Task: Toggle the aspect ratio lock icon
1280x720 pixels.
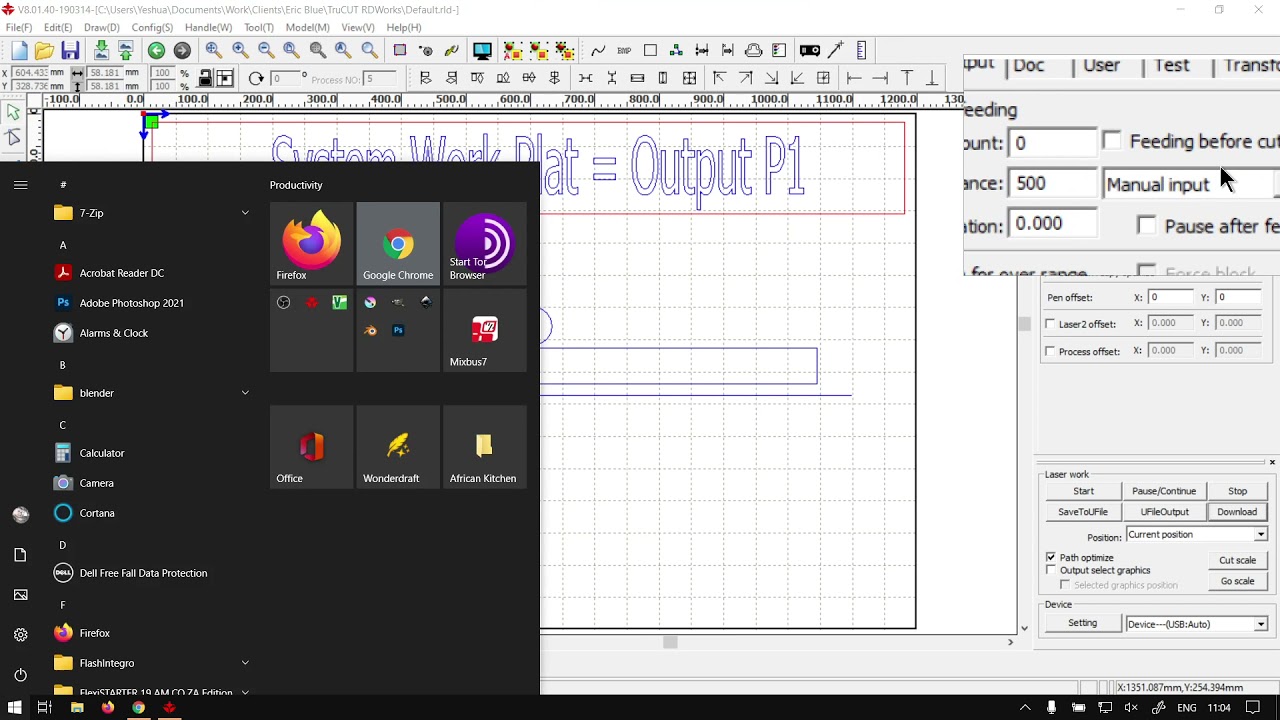Action: tap(205, 78)
